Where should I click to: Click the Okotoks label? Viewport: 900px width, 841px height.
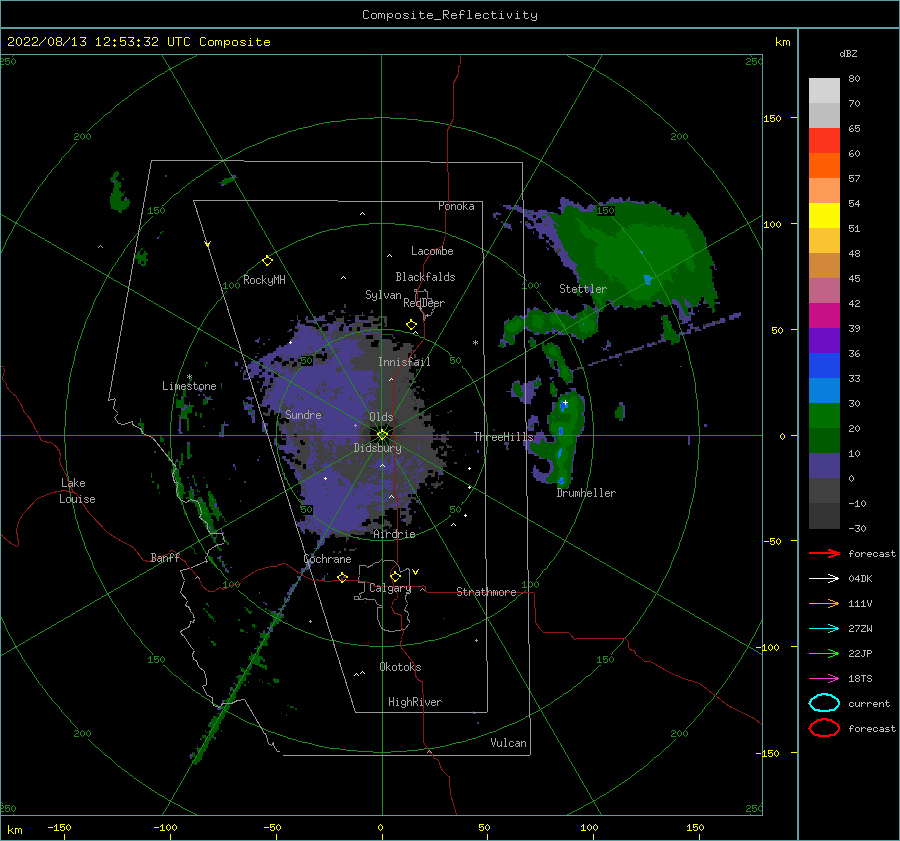point(400,667)
